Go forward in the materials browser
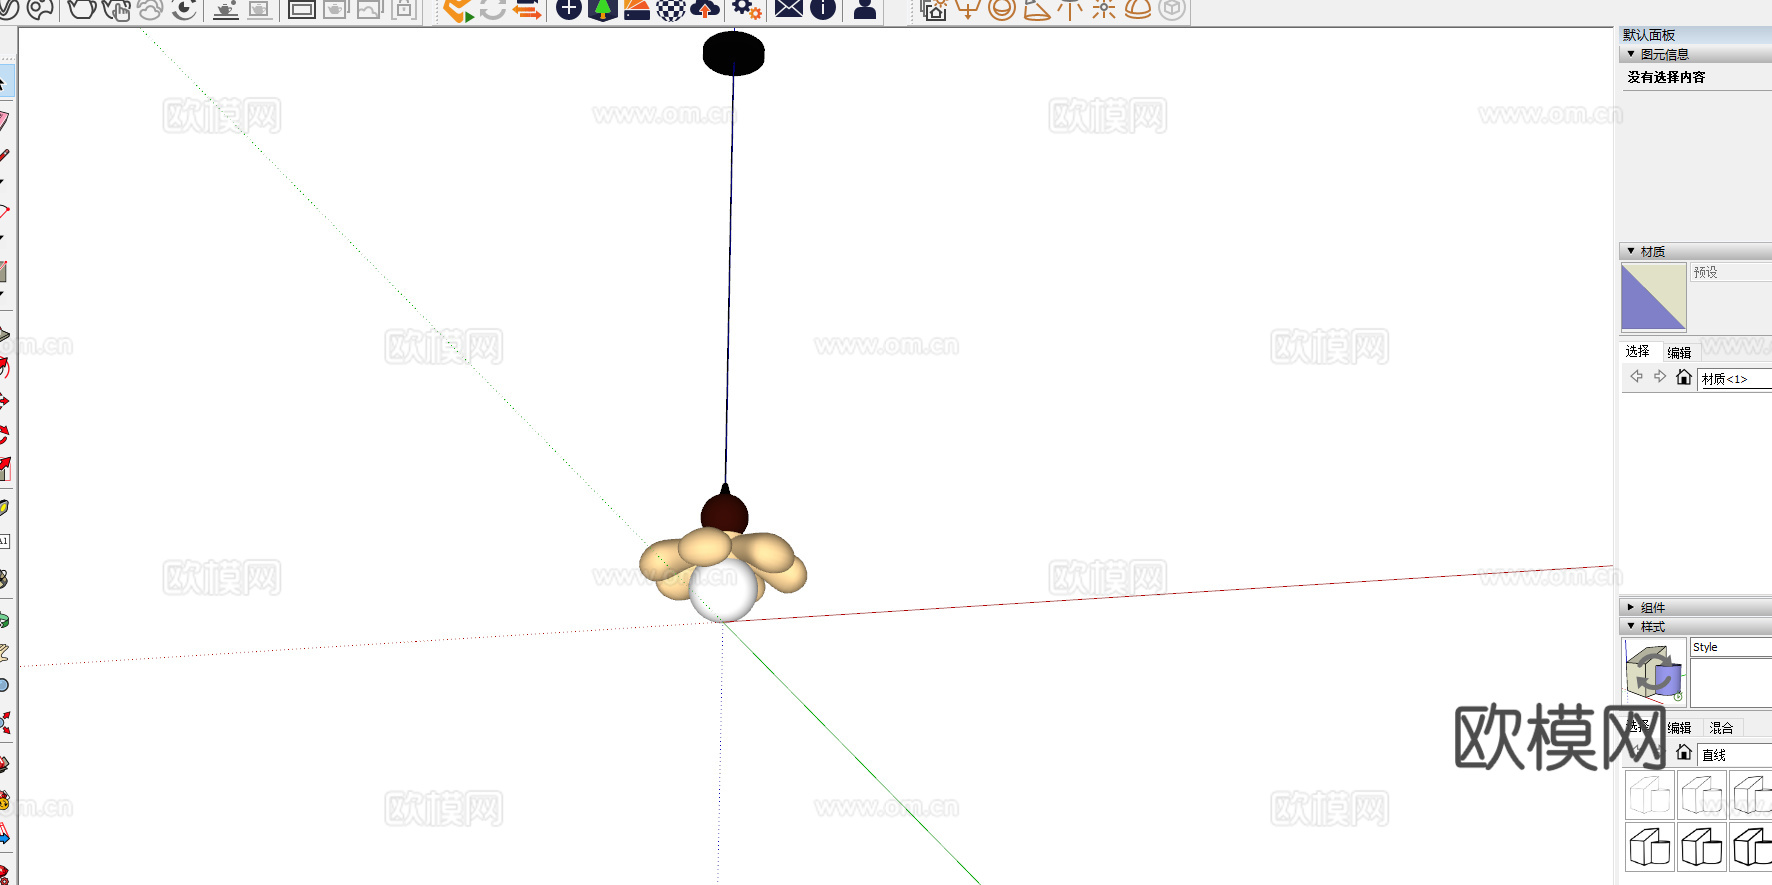The width and height of the screenshot is (1772, 885). tap(1660, 377)
